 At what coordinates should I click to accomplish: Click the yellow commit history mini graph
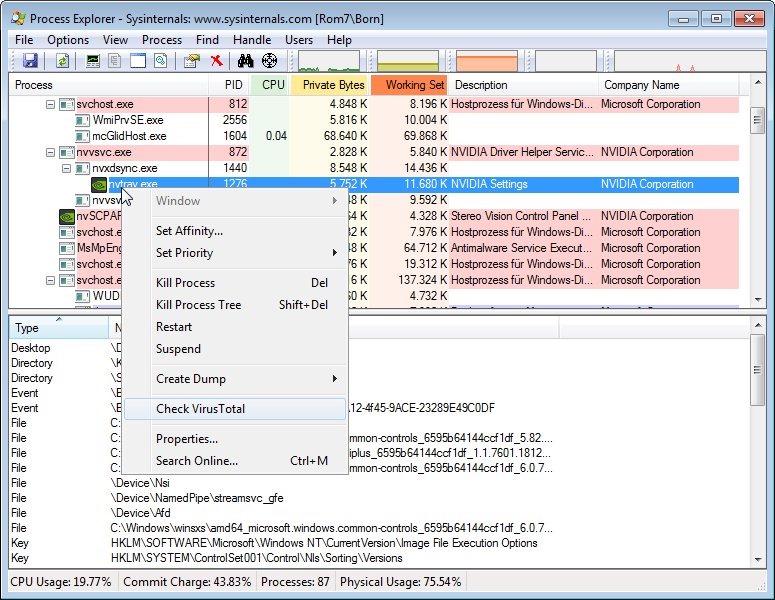click(408, 61)
